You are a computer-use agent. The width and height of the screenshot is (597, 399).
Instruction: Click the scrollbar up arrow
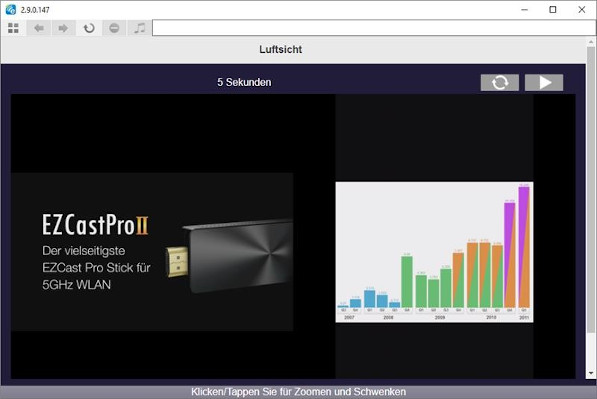[591, 42]
